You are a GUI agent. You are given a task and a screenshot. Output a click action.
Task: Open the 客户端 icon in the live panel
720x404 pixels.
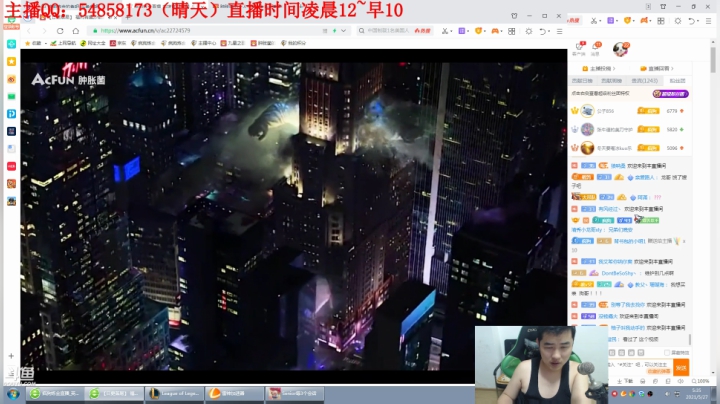pyautogui.click(x=579, y=48)
